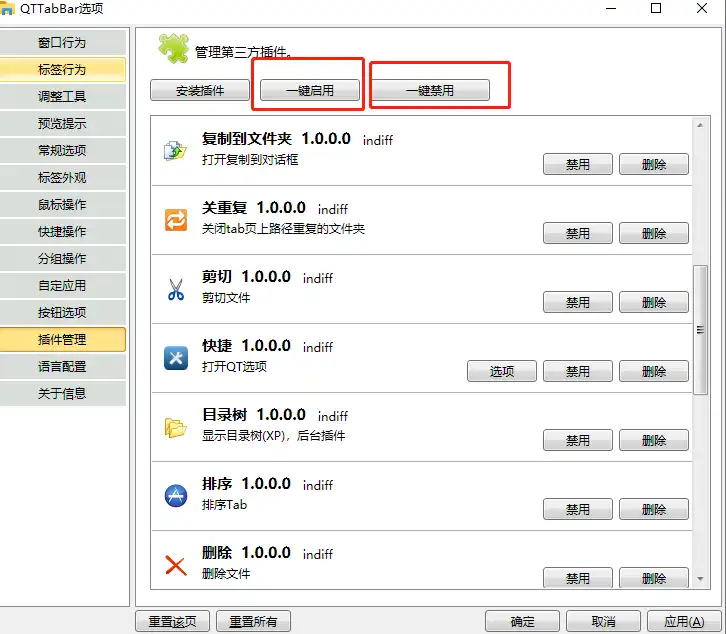This screenshot has width=726, height=634.
Task: Open the 调整工具 section
Action: click(x=62, y=96)
